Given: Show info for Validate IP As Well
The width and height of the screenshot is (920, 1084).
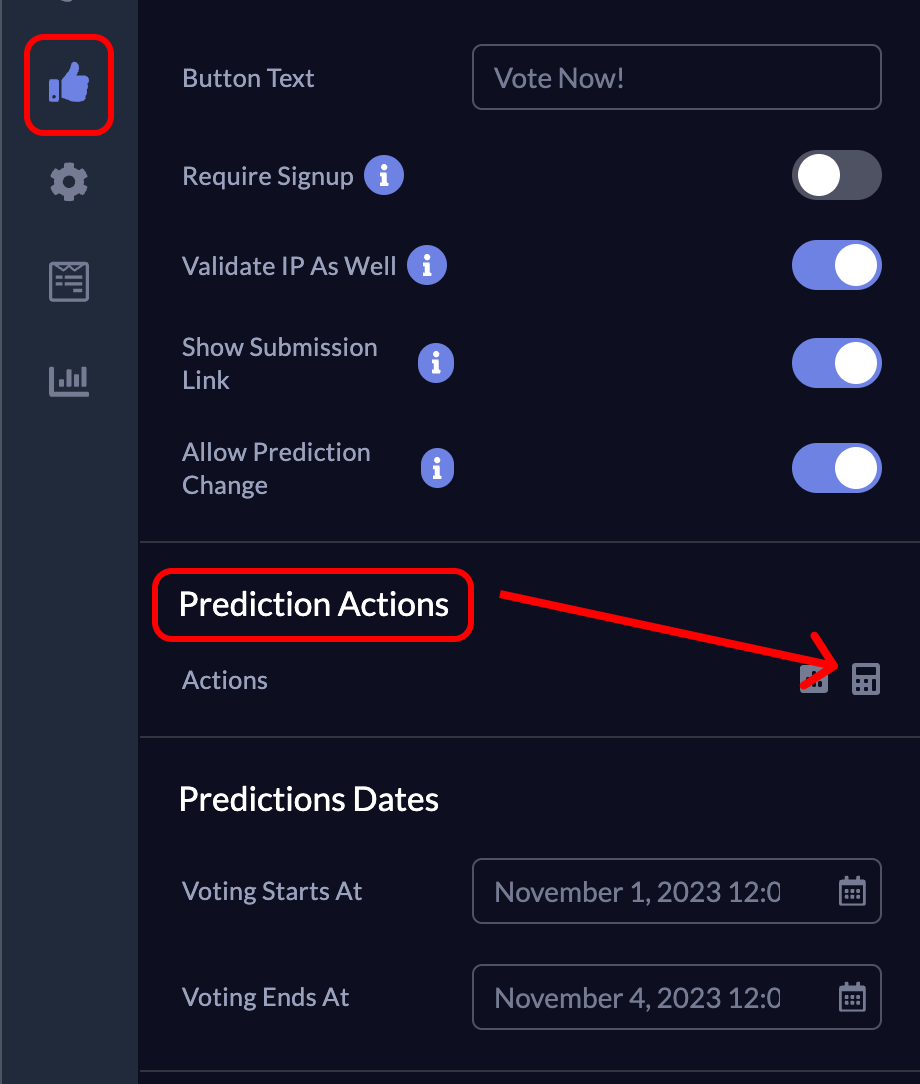Looking at the screenshot, I should point(427,266).
